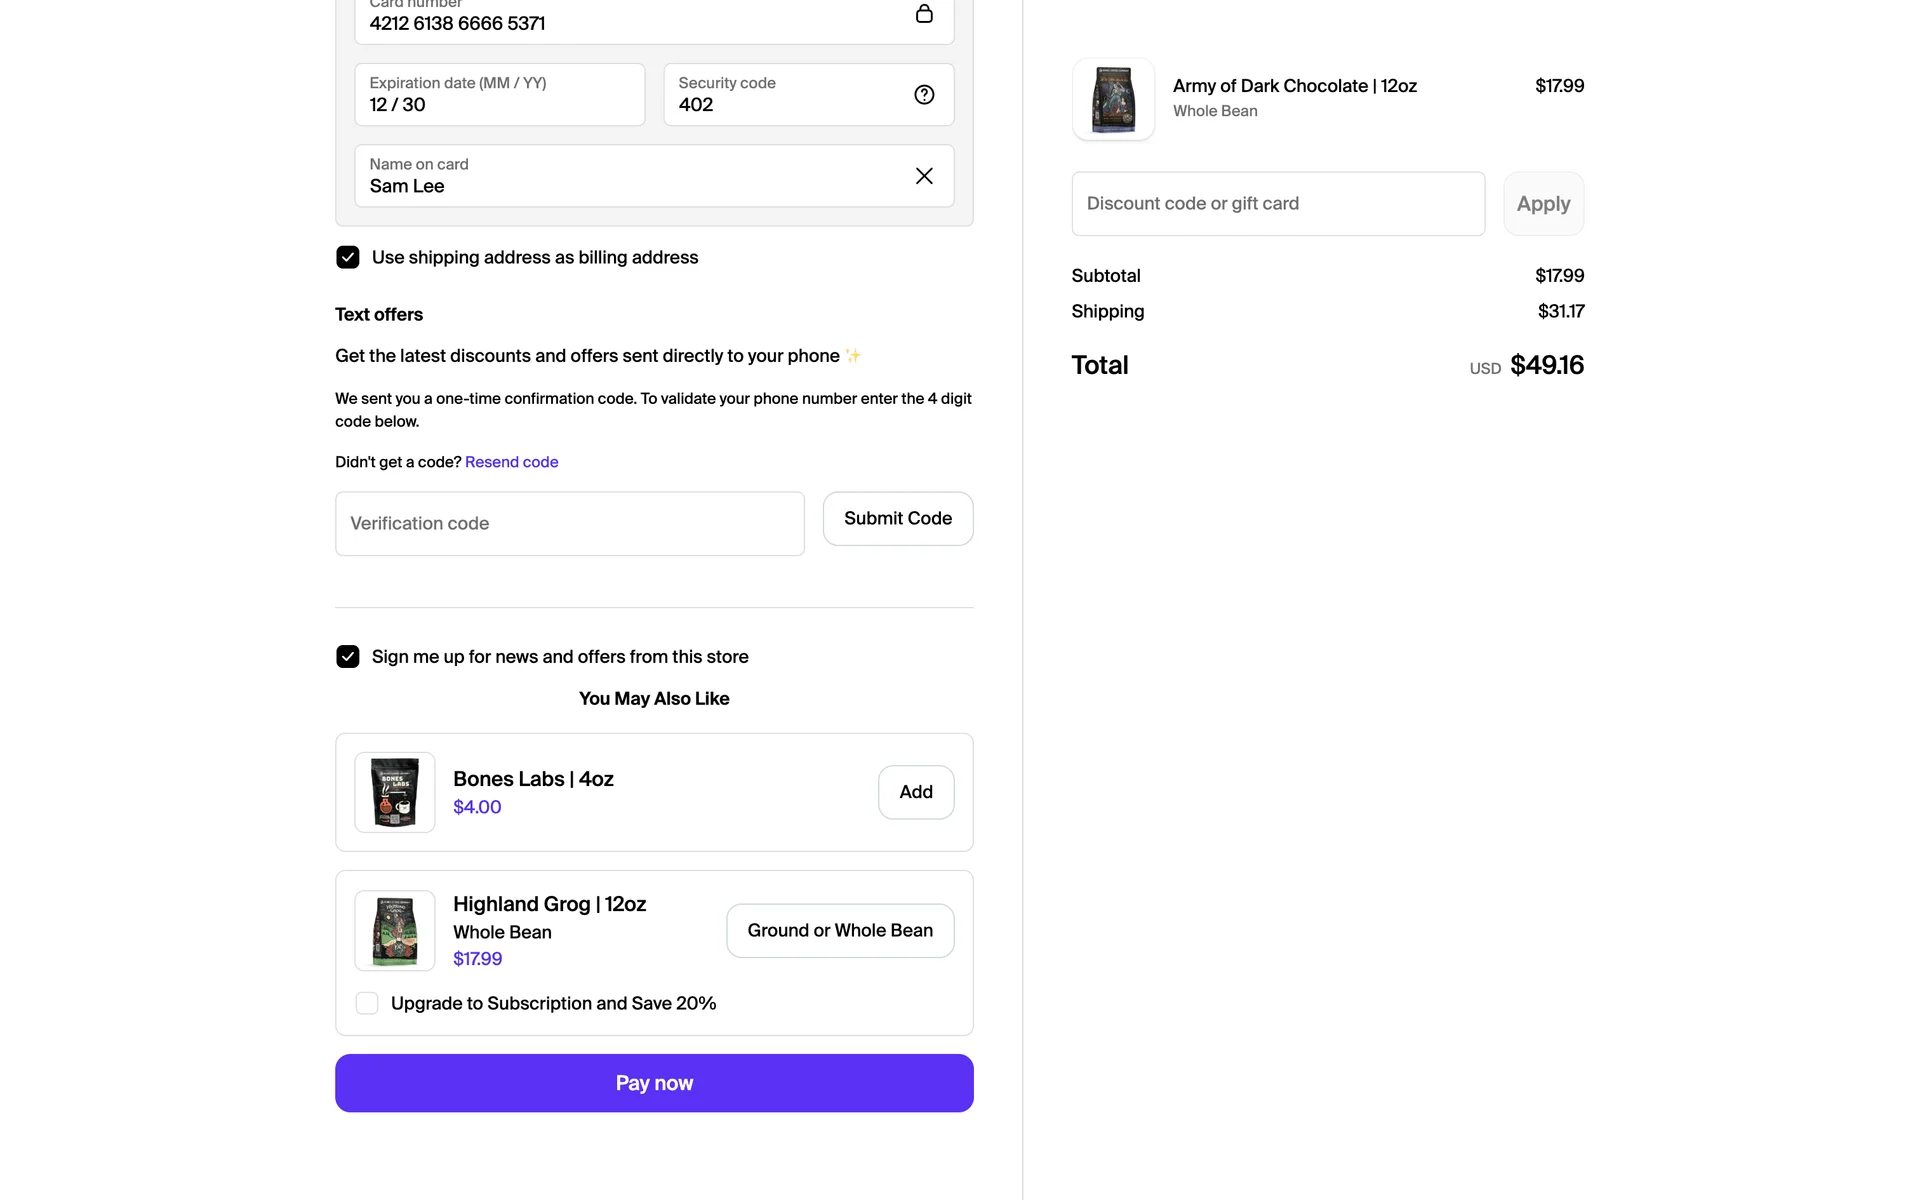
Task: Apply the discount code
Action: pos(1543,204)
